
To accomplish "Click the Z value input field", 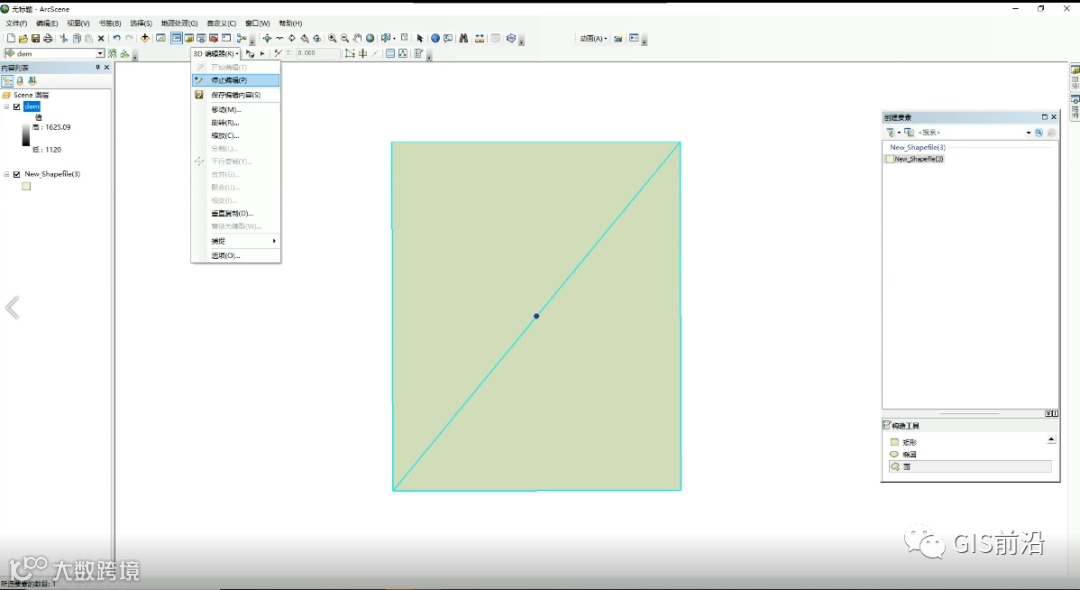I will [x=318, y=53].
